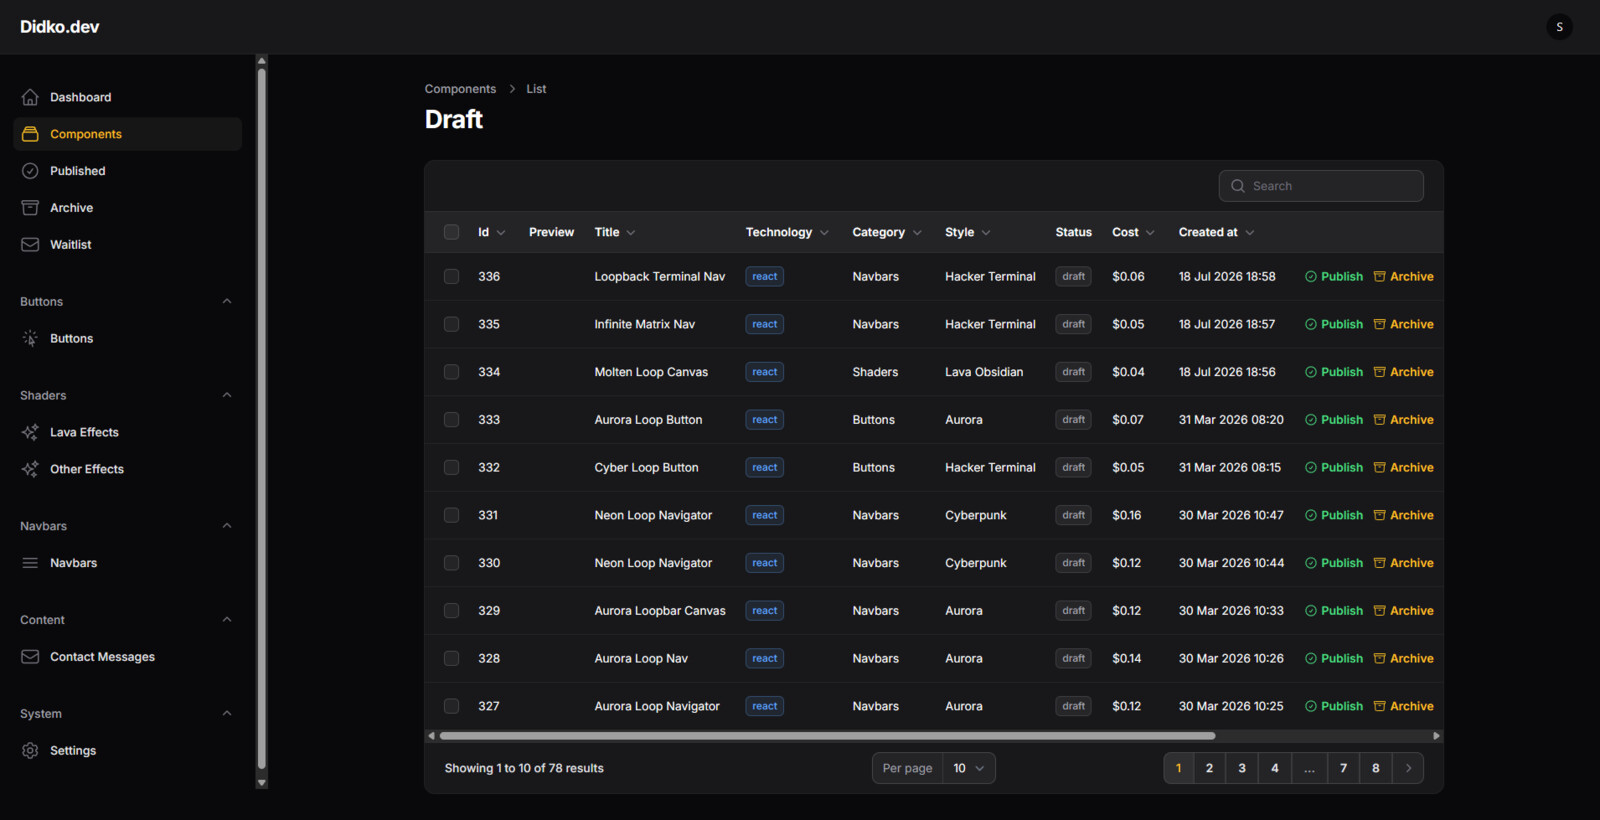Sort by Style column header

[968, 232]
